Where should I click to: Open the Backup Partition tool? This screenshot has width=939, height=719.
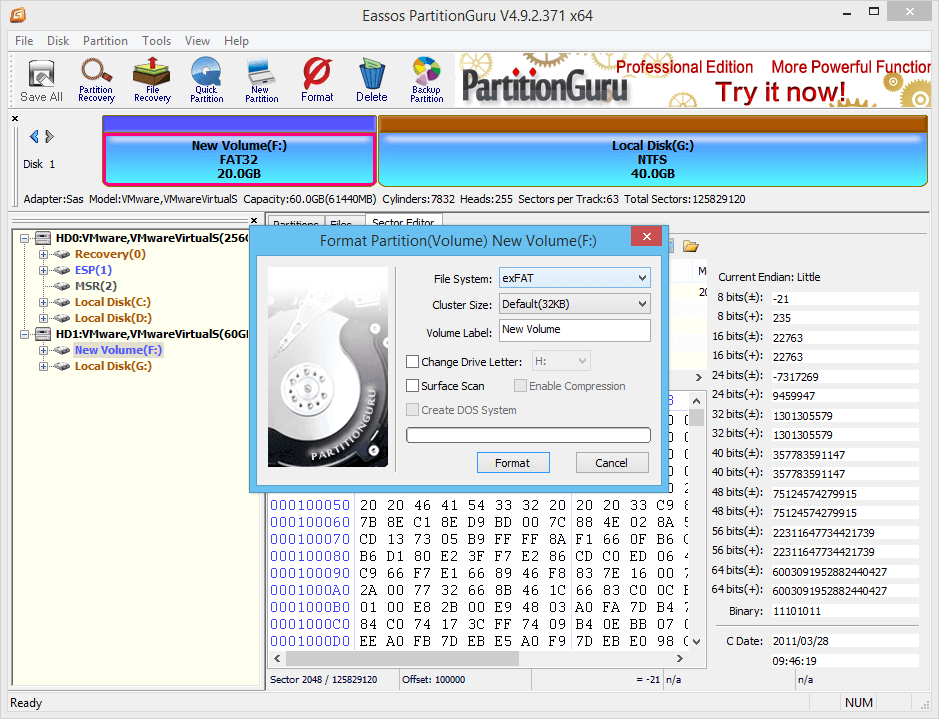click(x=427, y=81)
